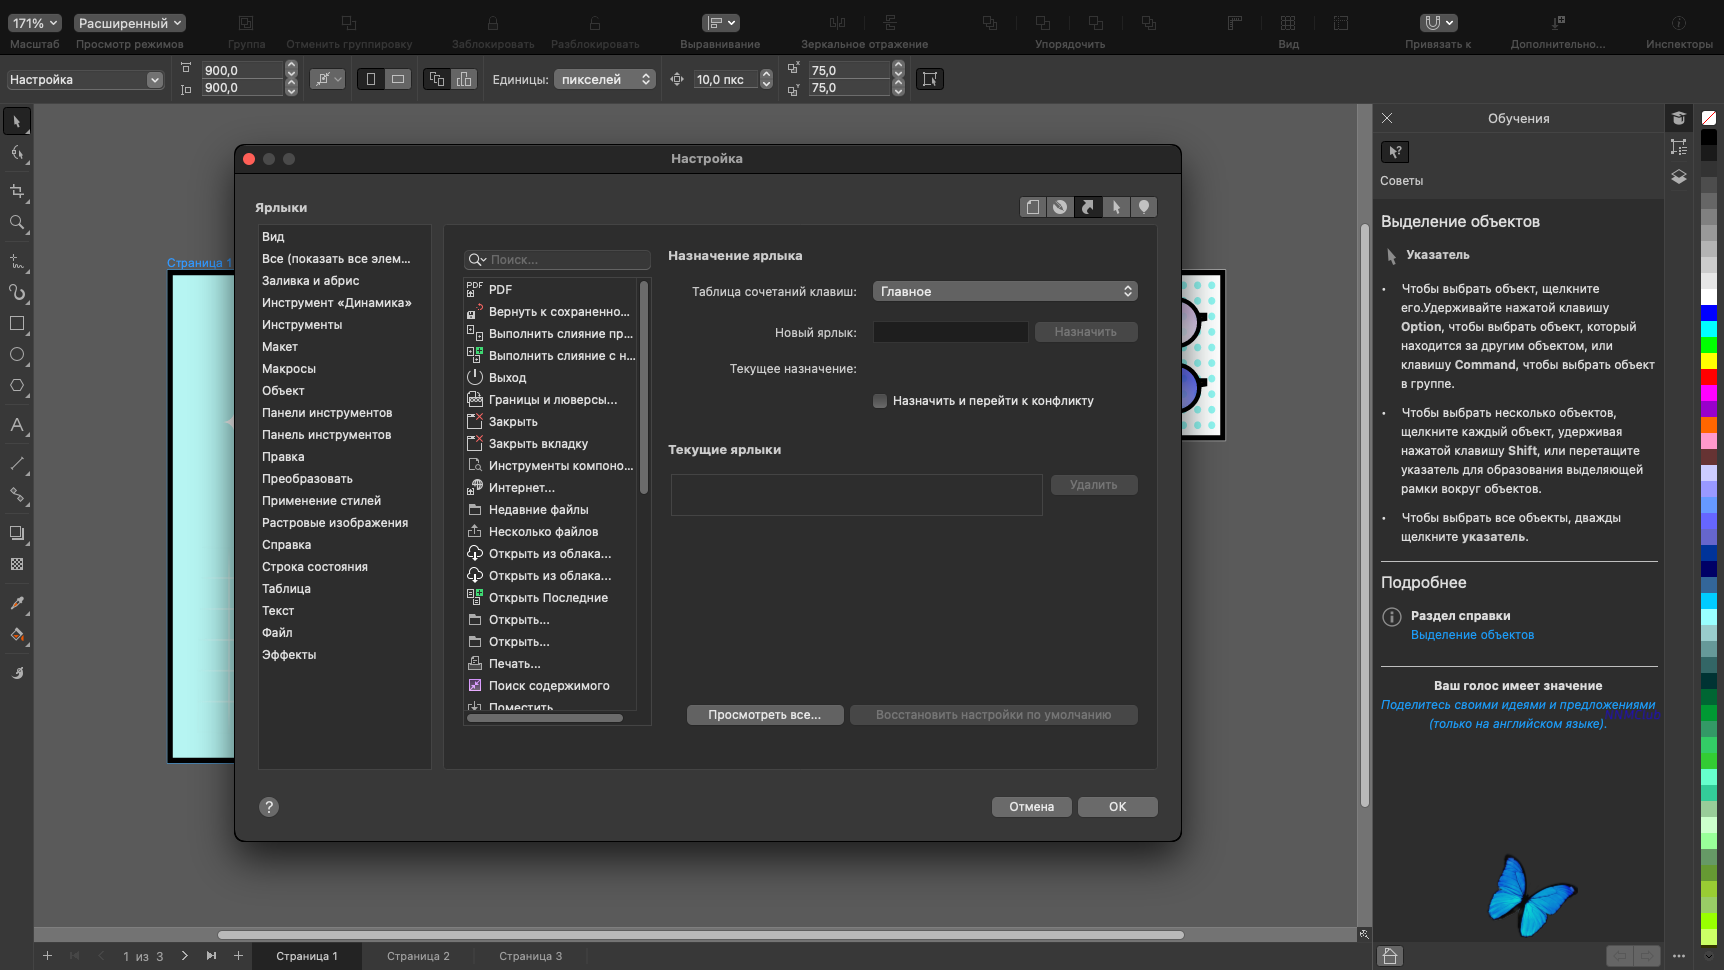Toggle portrait page orientation button
1724x970 pixels.
point(371,79)
